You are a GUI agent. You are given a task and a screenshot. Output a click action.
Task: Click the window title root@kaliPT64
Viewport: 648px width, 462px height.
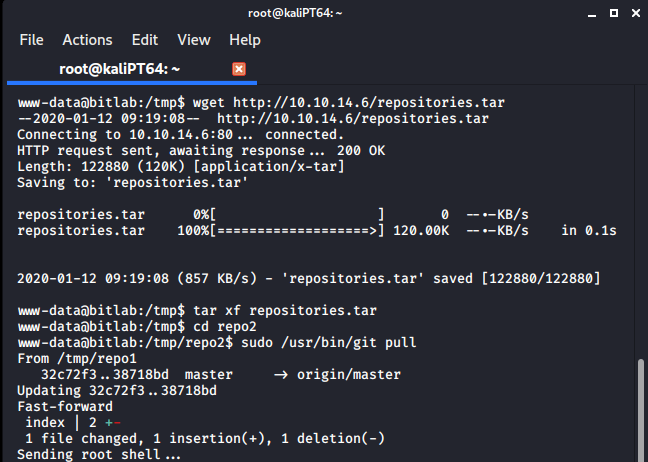tap(295, 13)
